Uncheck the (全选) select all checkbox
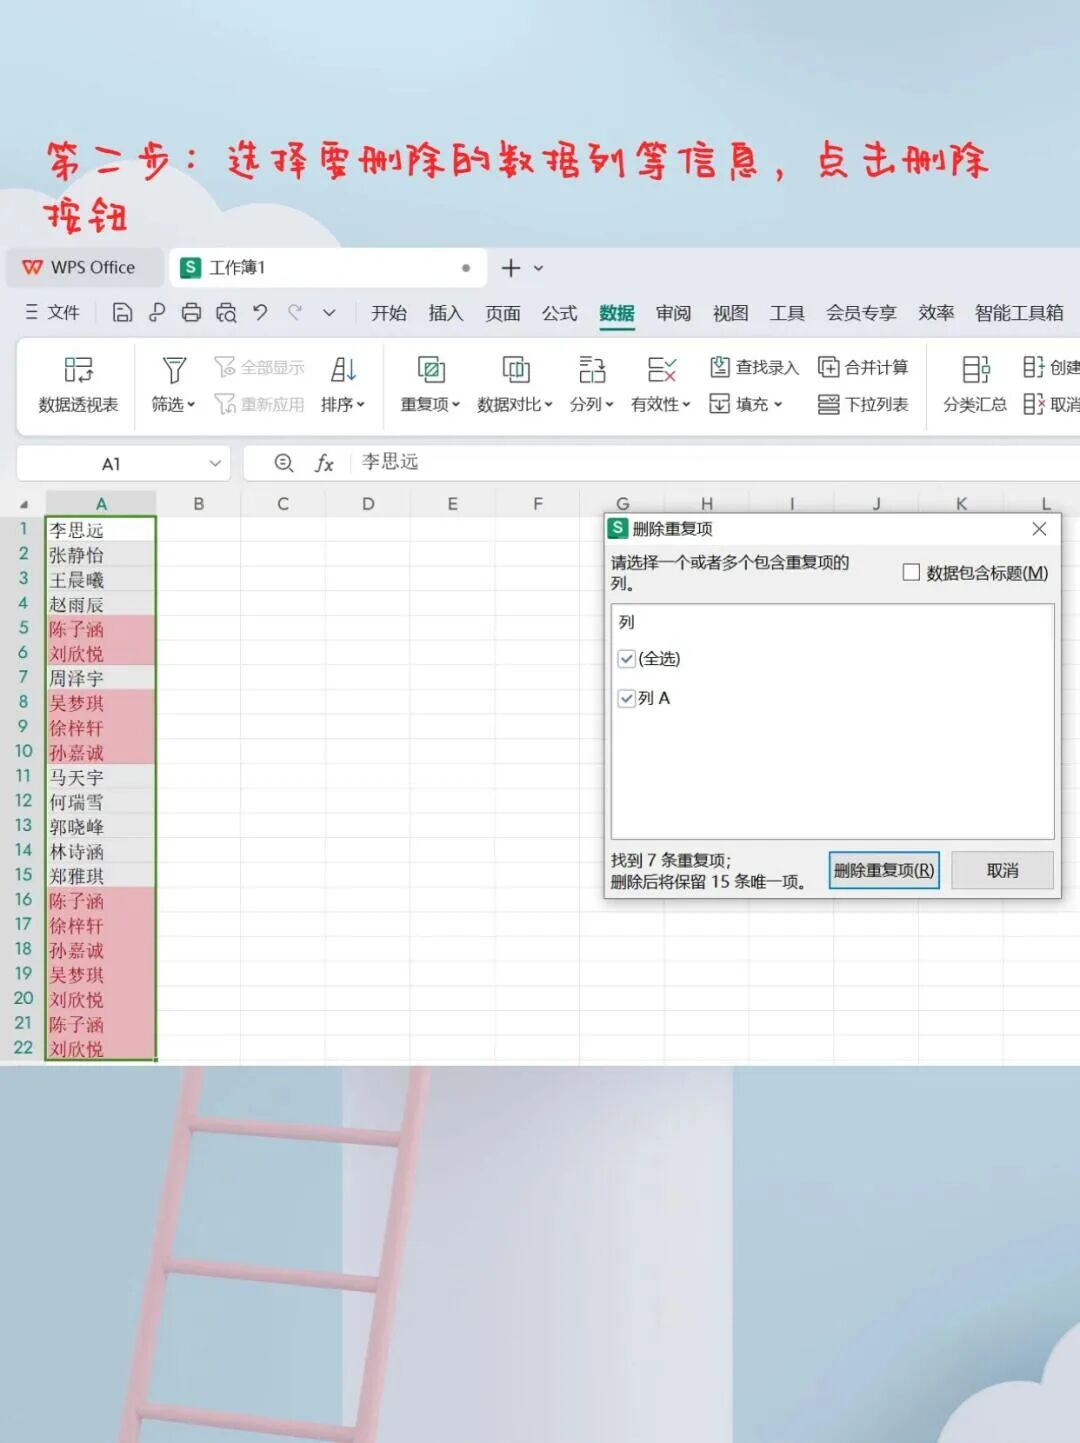This screenshot has width=1080, height=1443. click(x=627, y=658)
